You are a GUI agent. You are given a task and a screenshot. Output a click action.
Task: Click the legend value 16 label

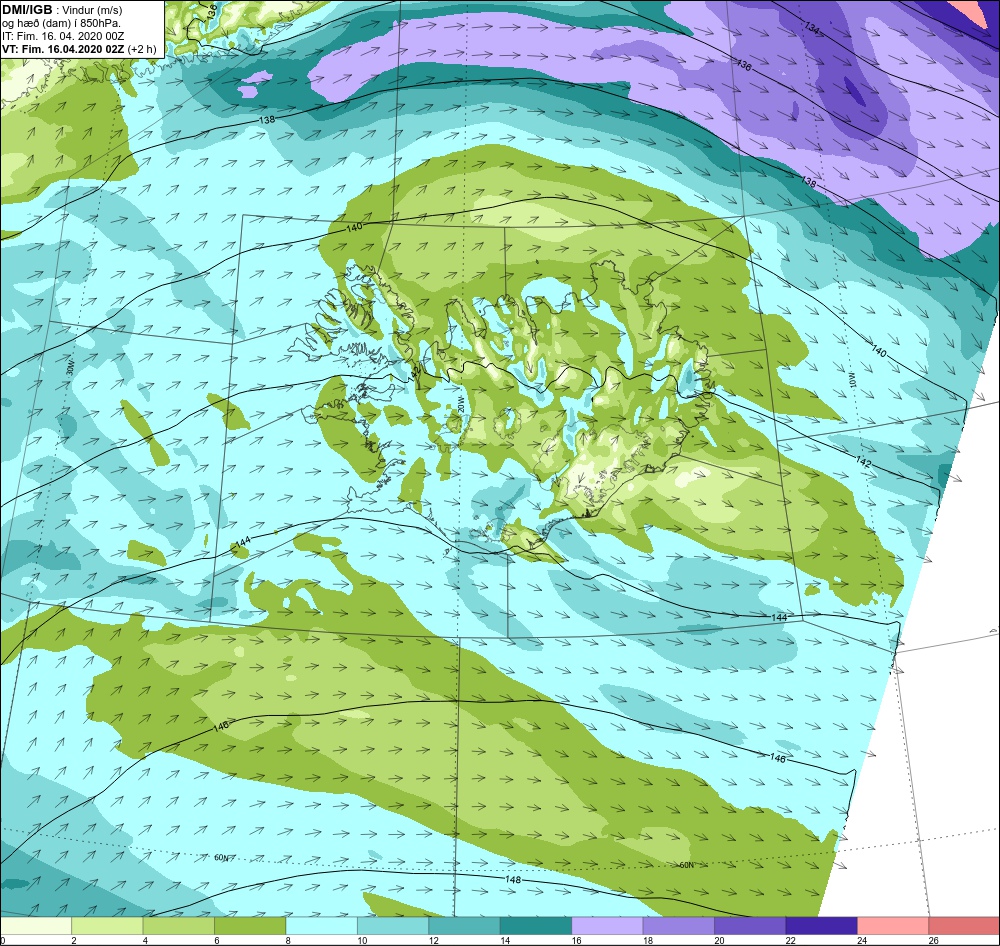coord(577,940)
